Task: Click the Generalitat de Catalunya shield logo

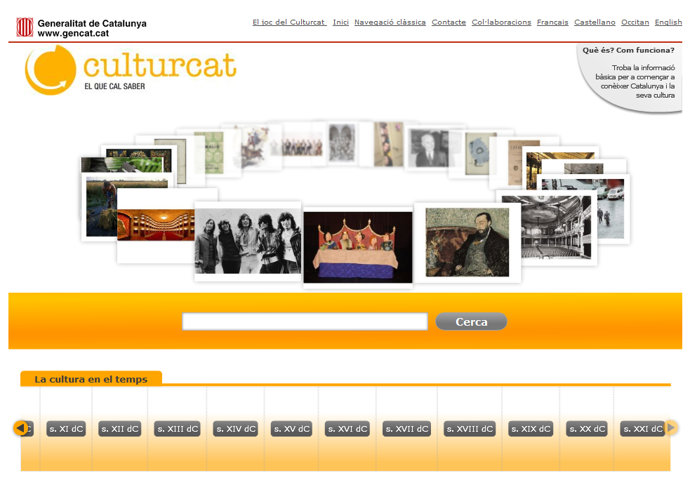Action: [x=25, y=27]
